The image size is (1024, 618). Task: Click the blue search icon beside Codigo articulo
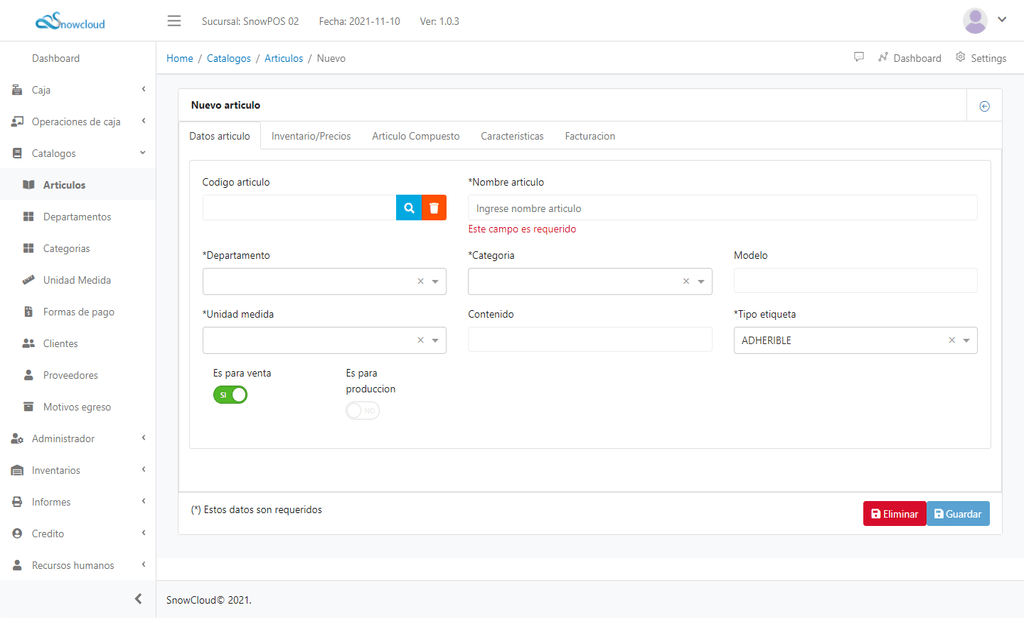(409, 208)
